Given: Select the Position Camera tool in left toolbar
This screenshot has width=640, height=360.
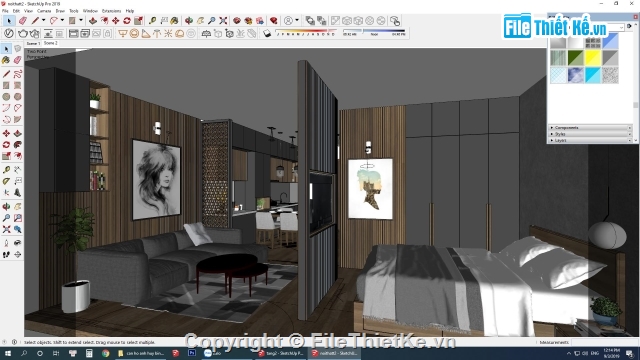Looking at the screenshot, I should (x=6, y=243).
